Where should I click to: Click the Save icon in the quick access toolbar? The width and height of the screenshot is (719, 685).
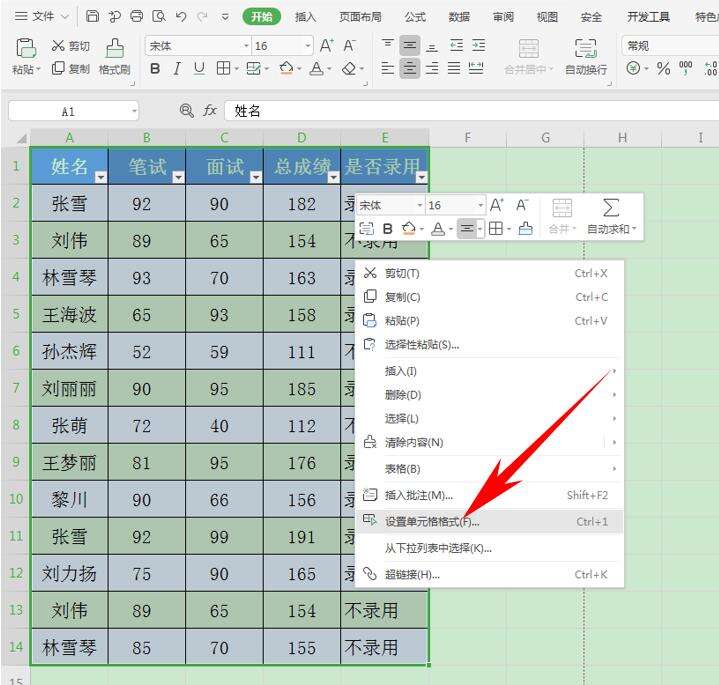tap(92, 17)
